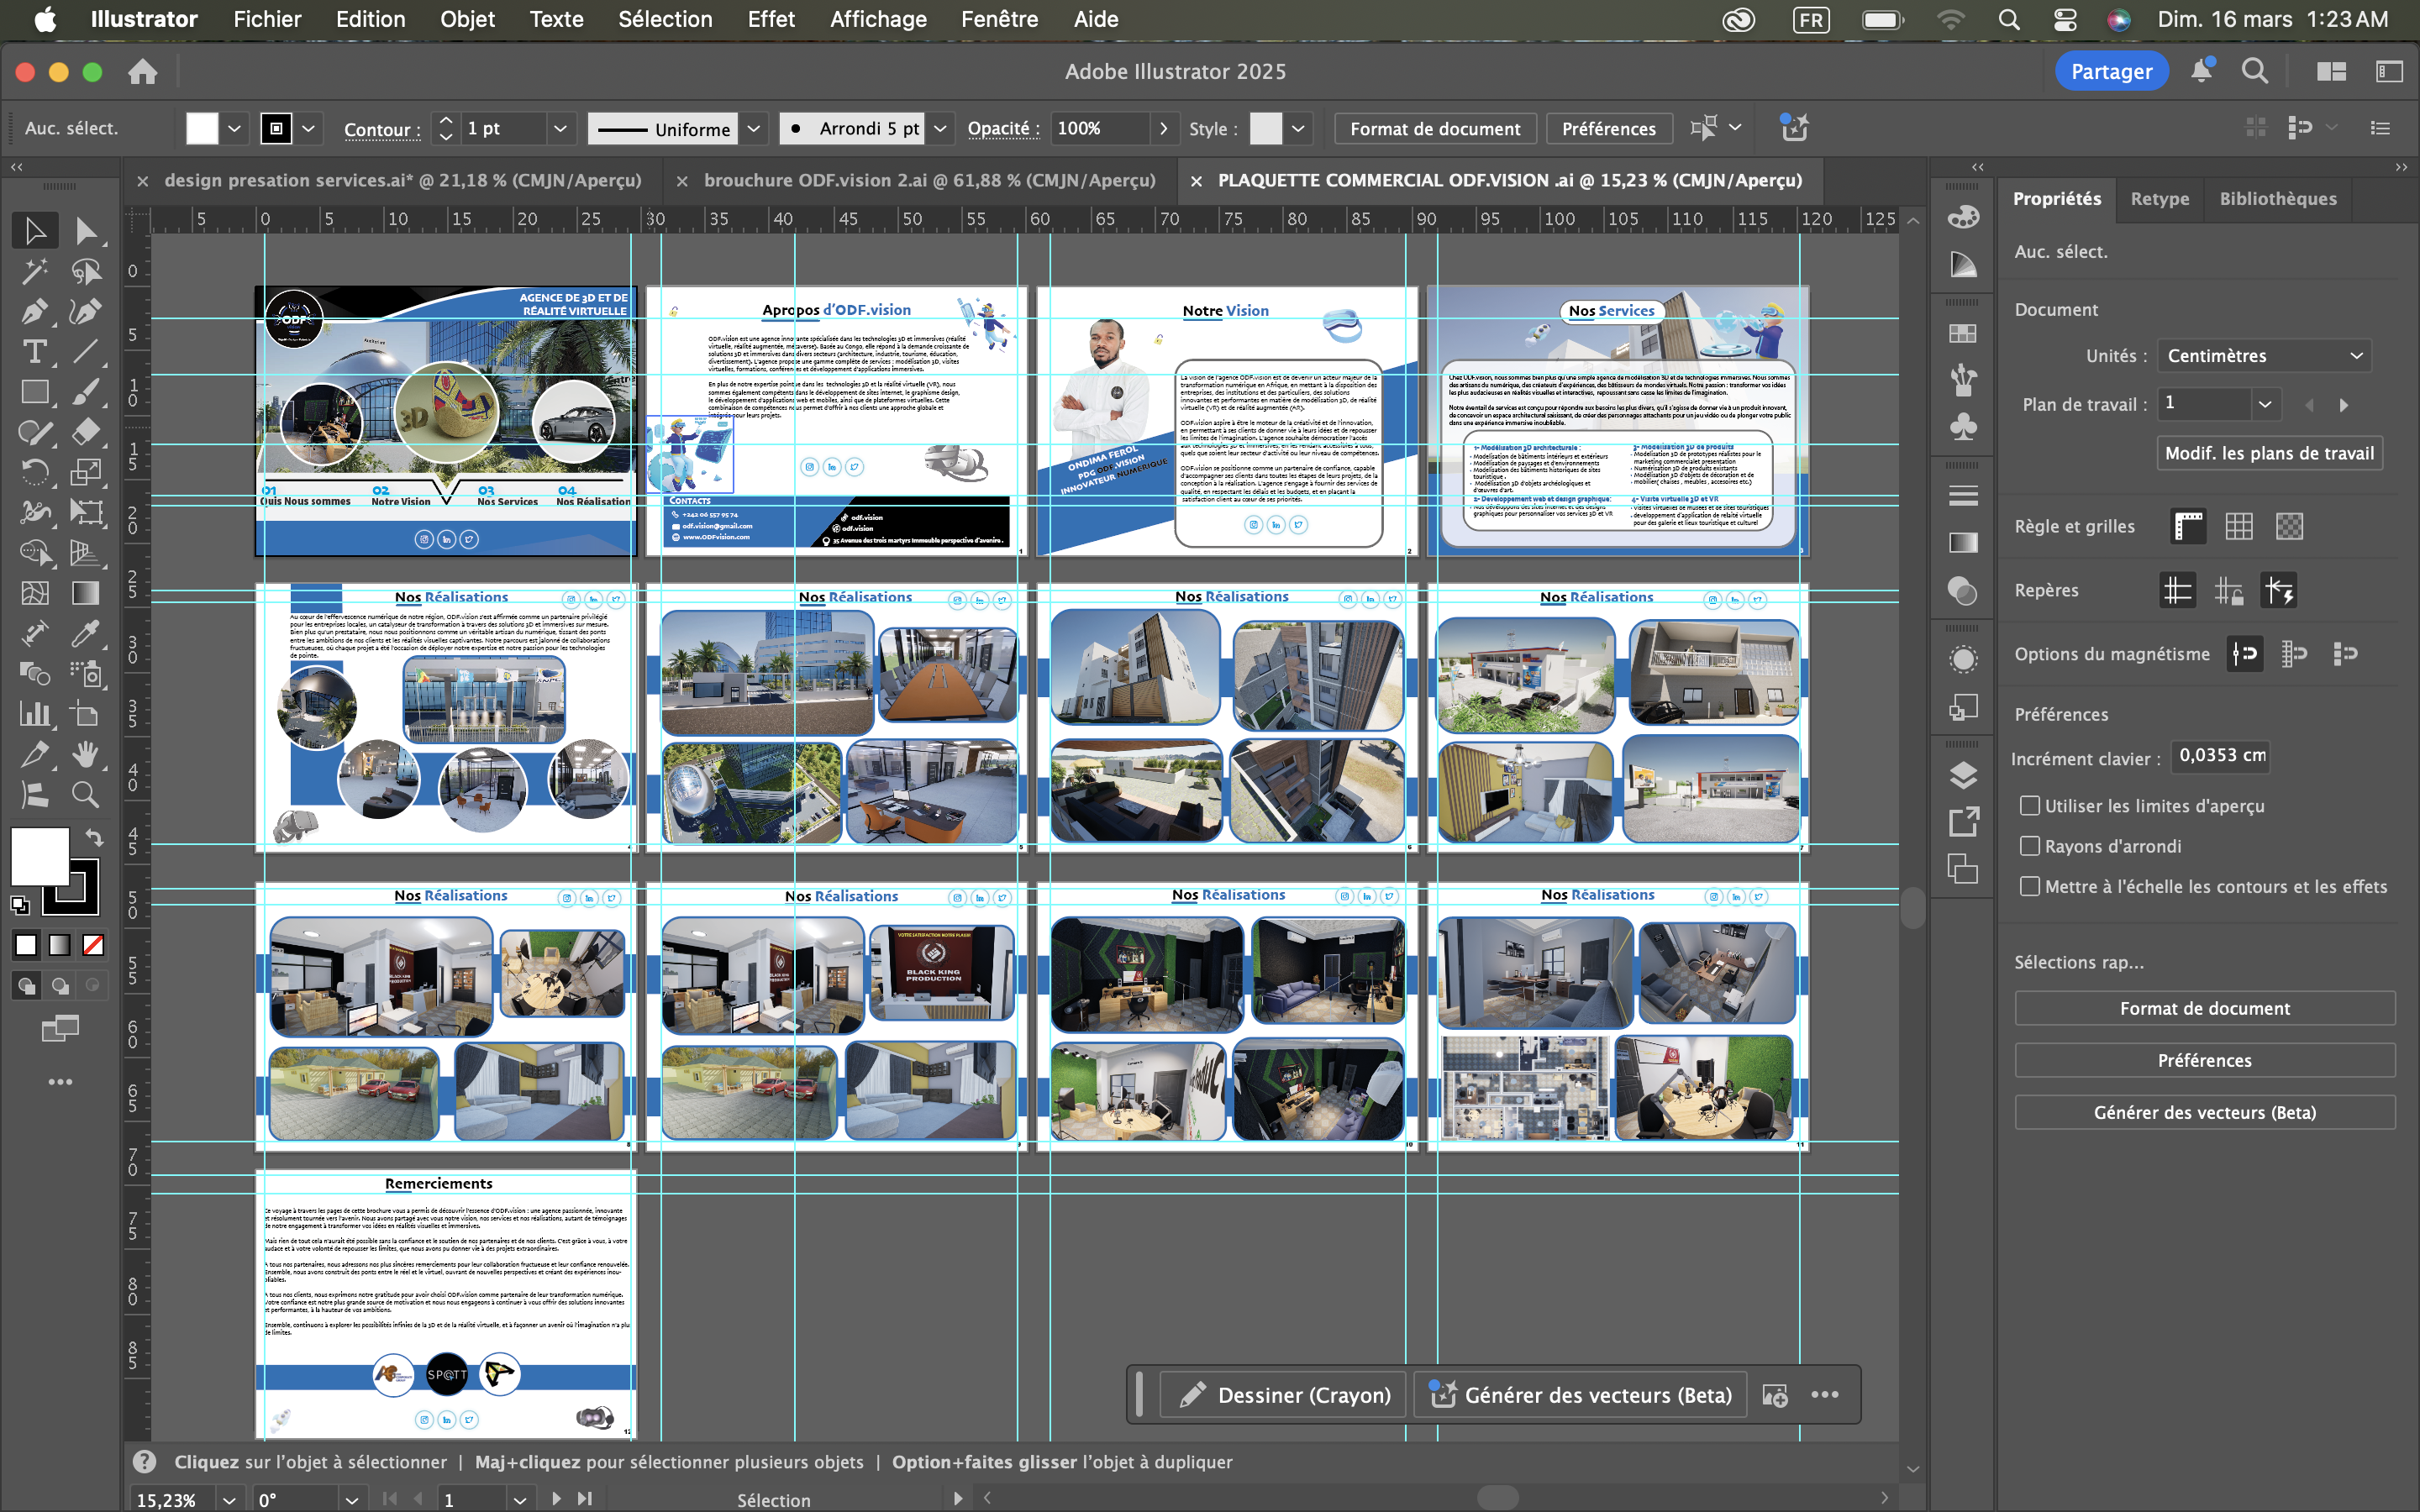Toggle the grid display icon
This screenshot has height=1512, width=2420.
pyautogui.click(x=2238, y=526)
